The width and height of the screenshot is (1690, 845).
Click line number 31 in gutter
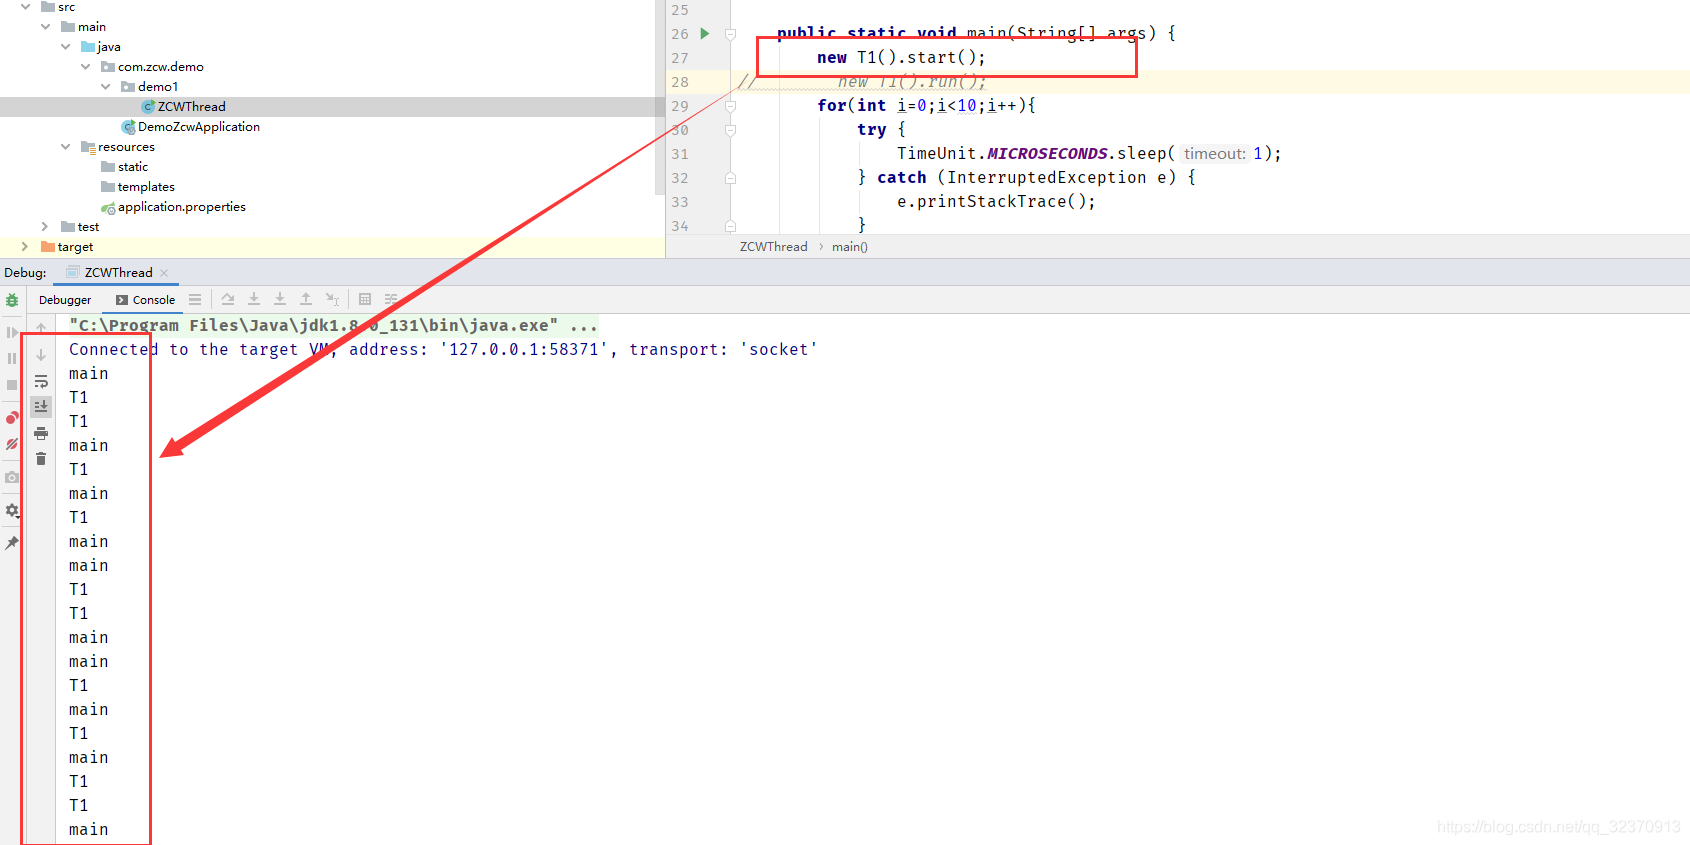click(680, 154)
